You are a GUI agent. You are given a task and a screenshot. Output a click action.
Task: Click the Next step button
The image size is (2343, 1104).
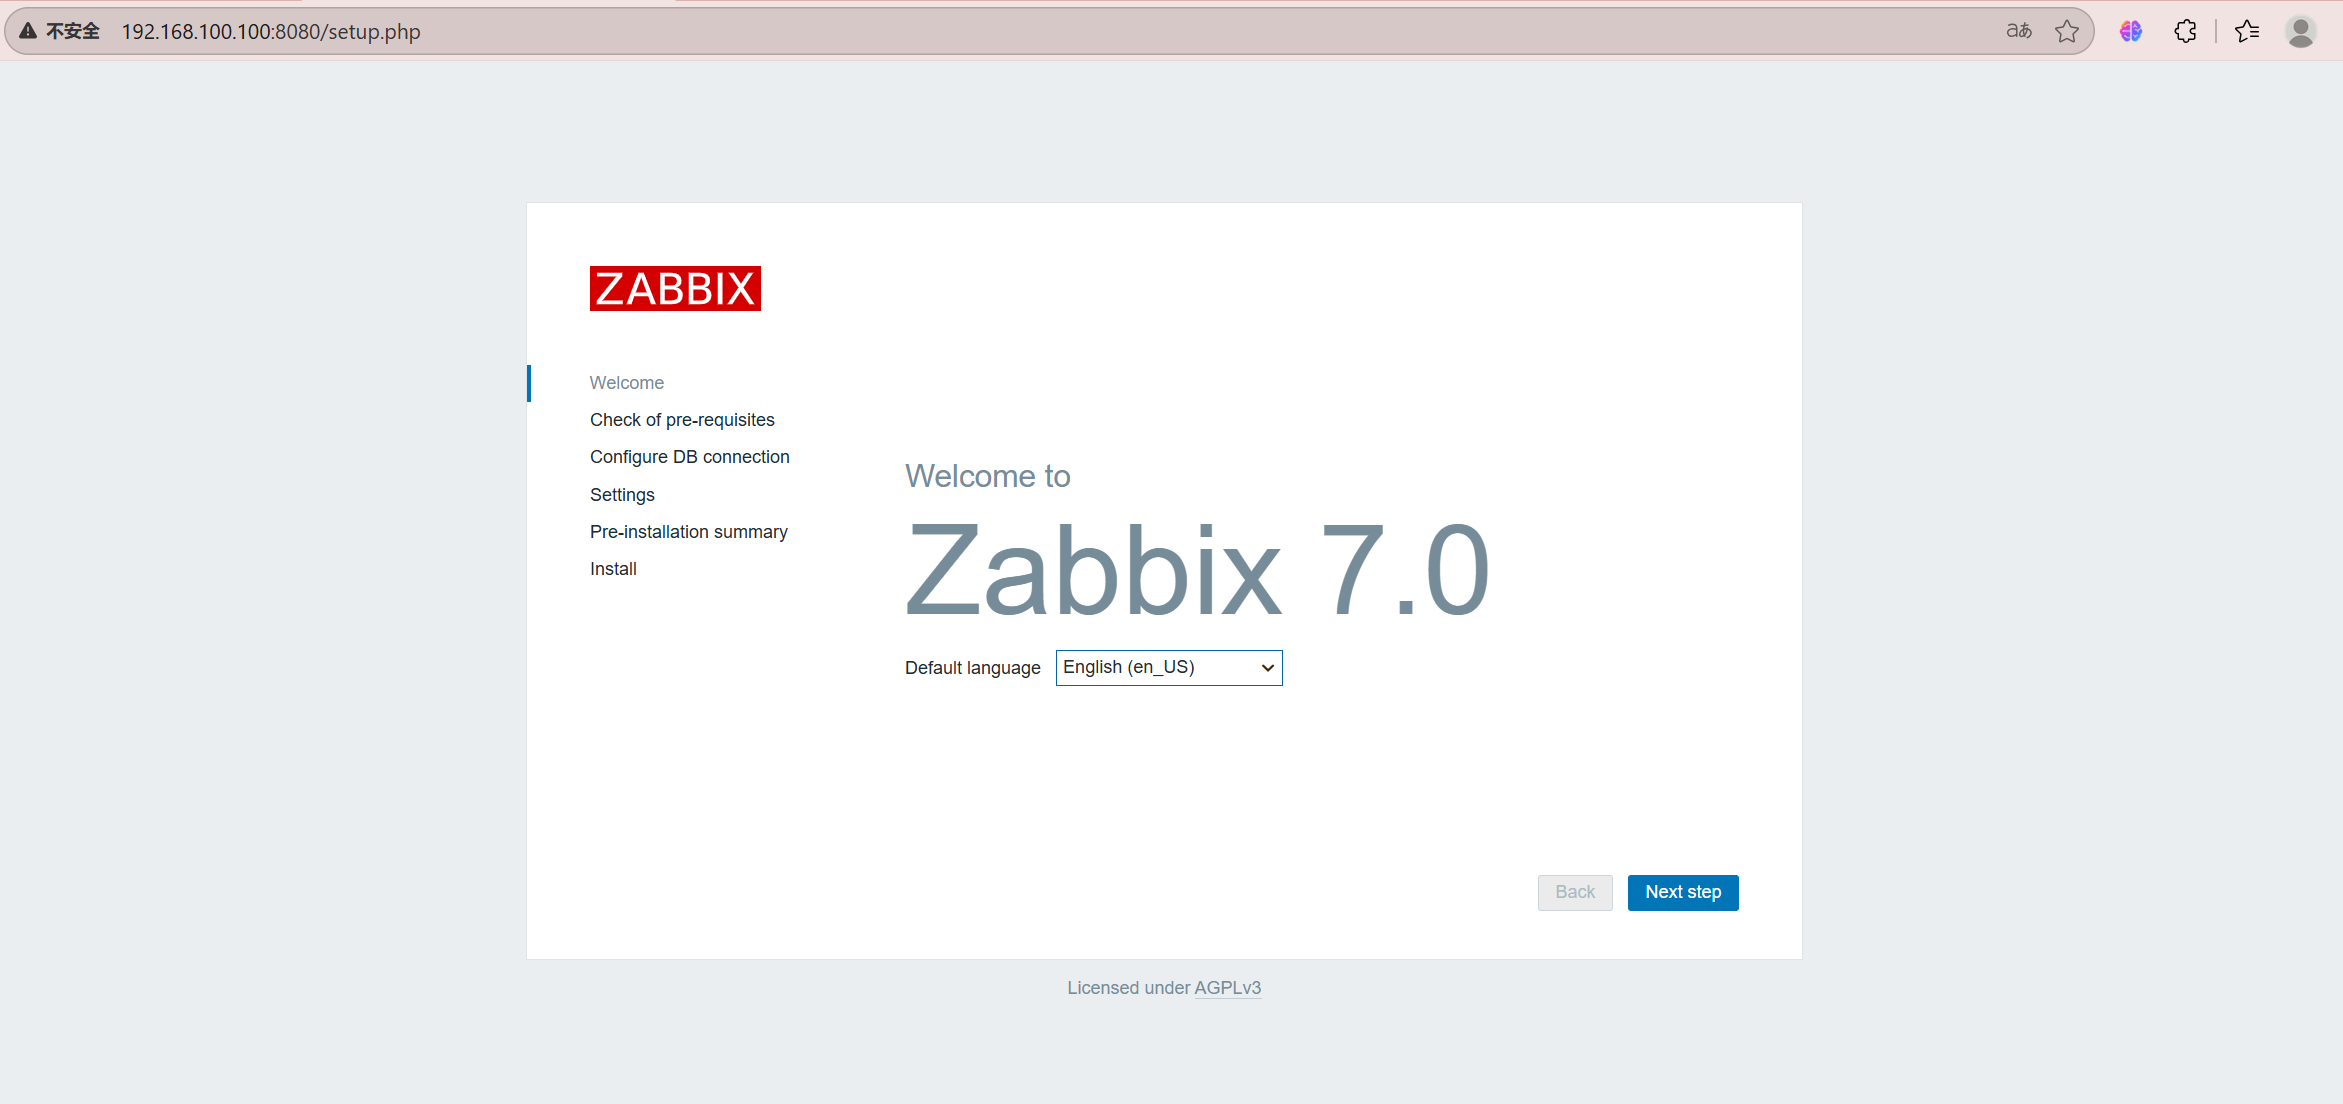[x=1682, y=892]
